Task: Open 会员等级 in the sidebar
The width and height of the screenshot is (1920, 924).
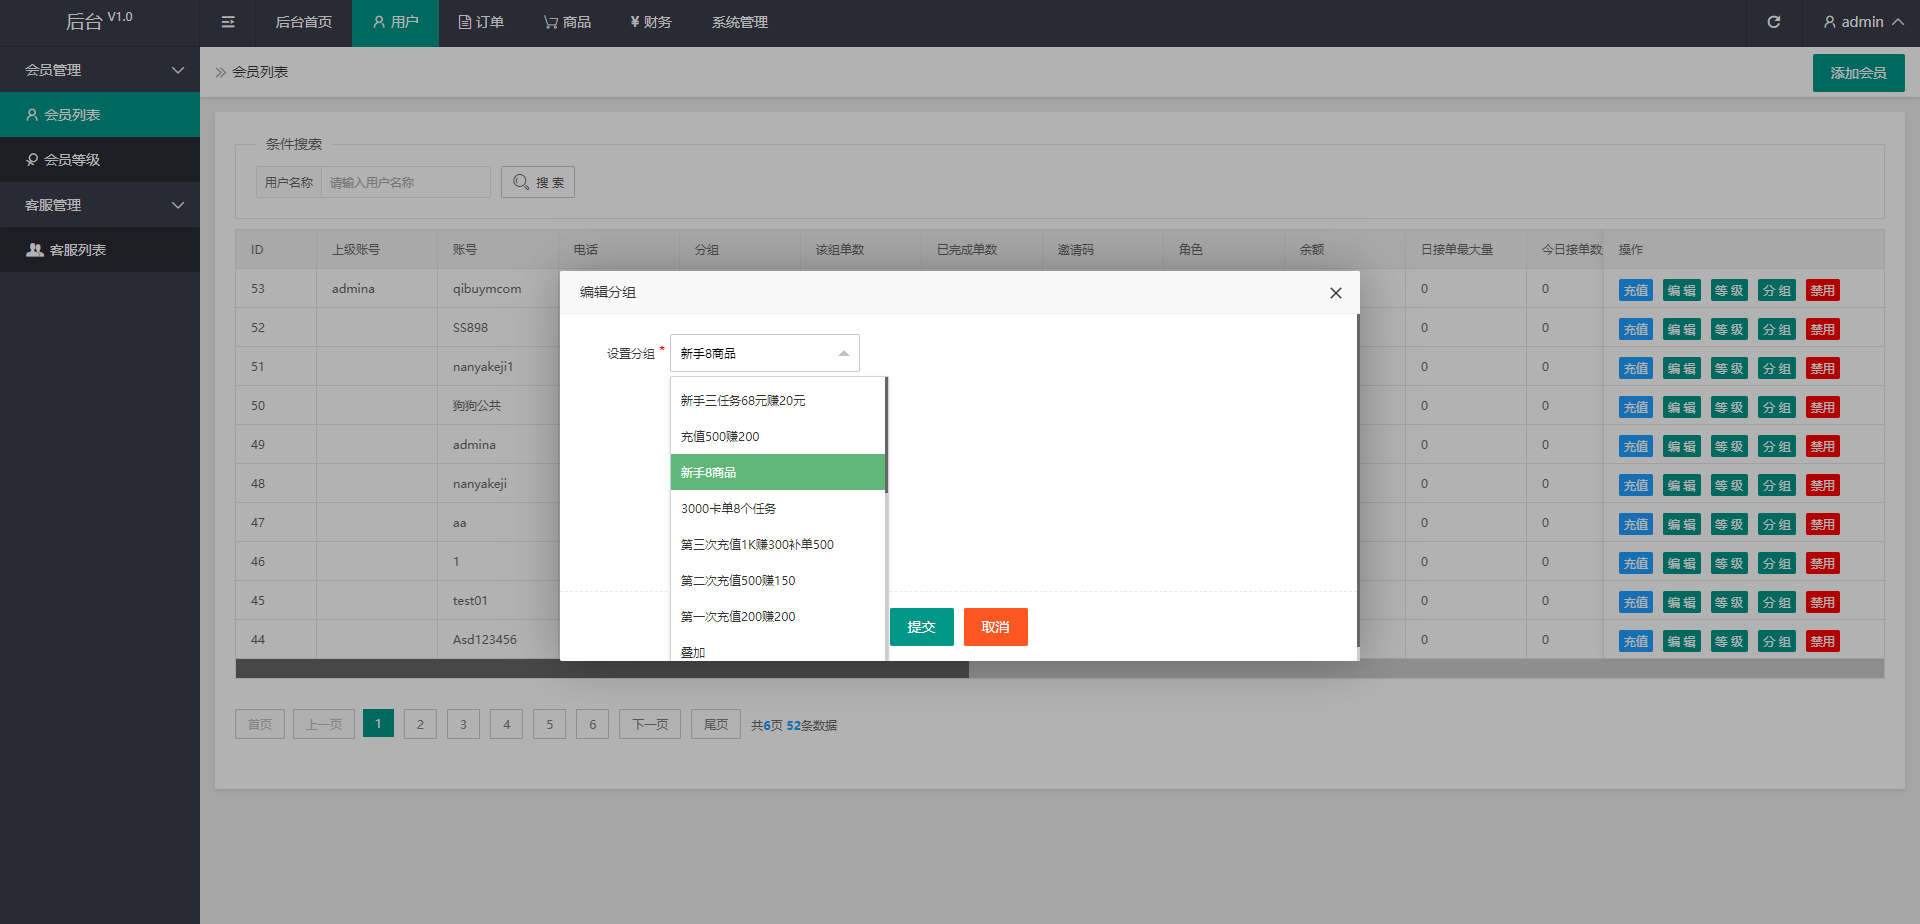Action: pos(72,160)
